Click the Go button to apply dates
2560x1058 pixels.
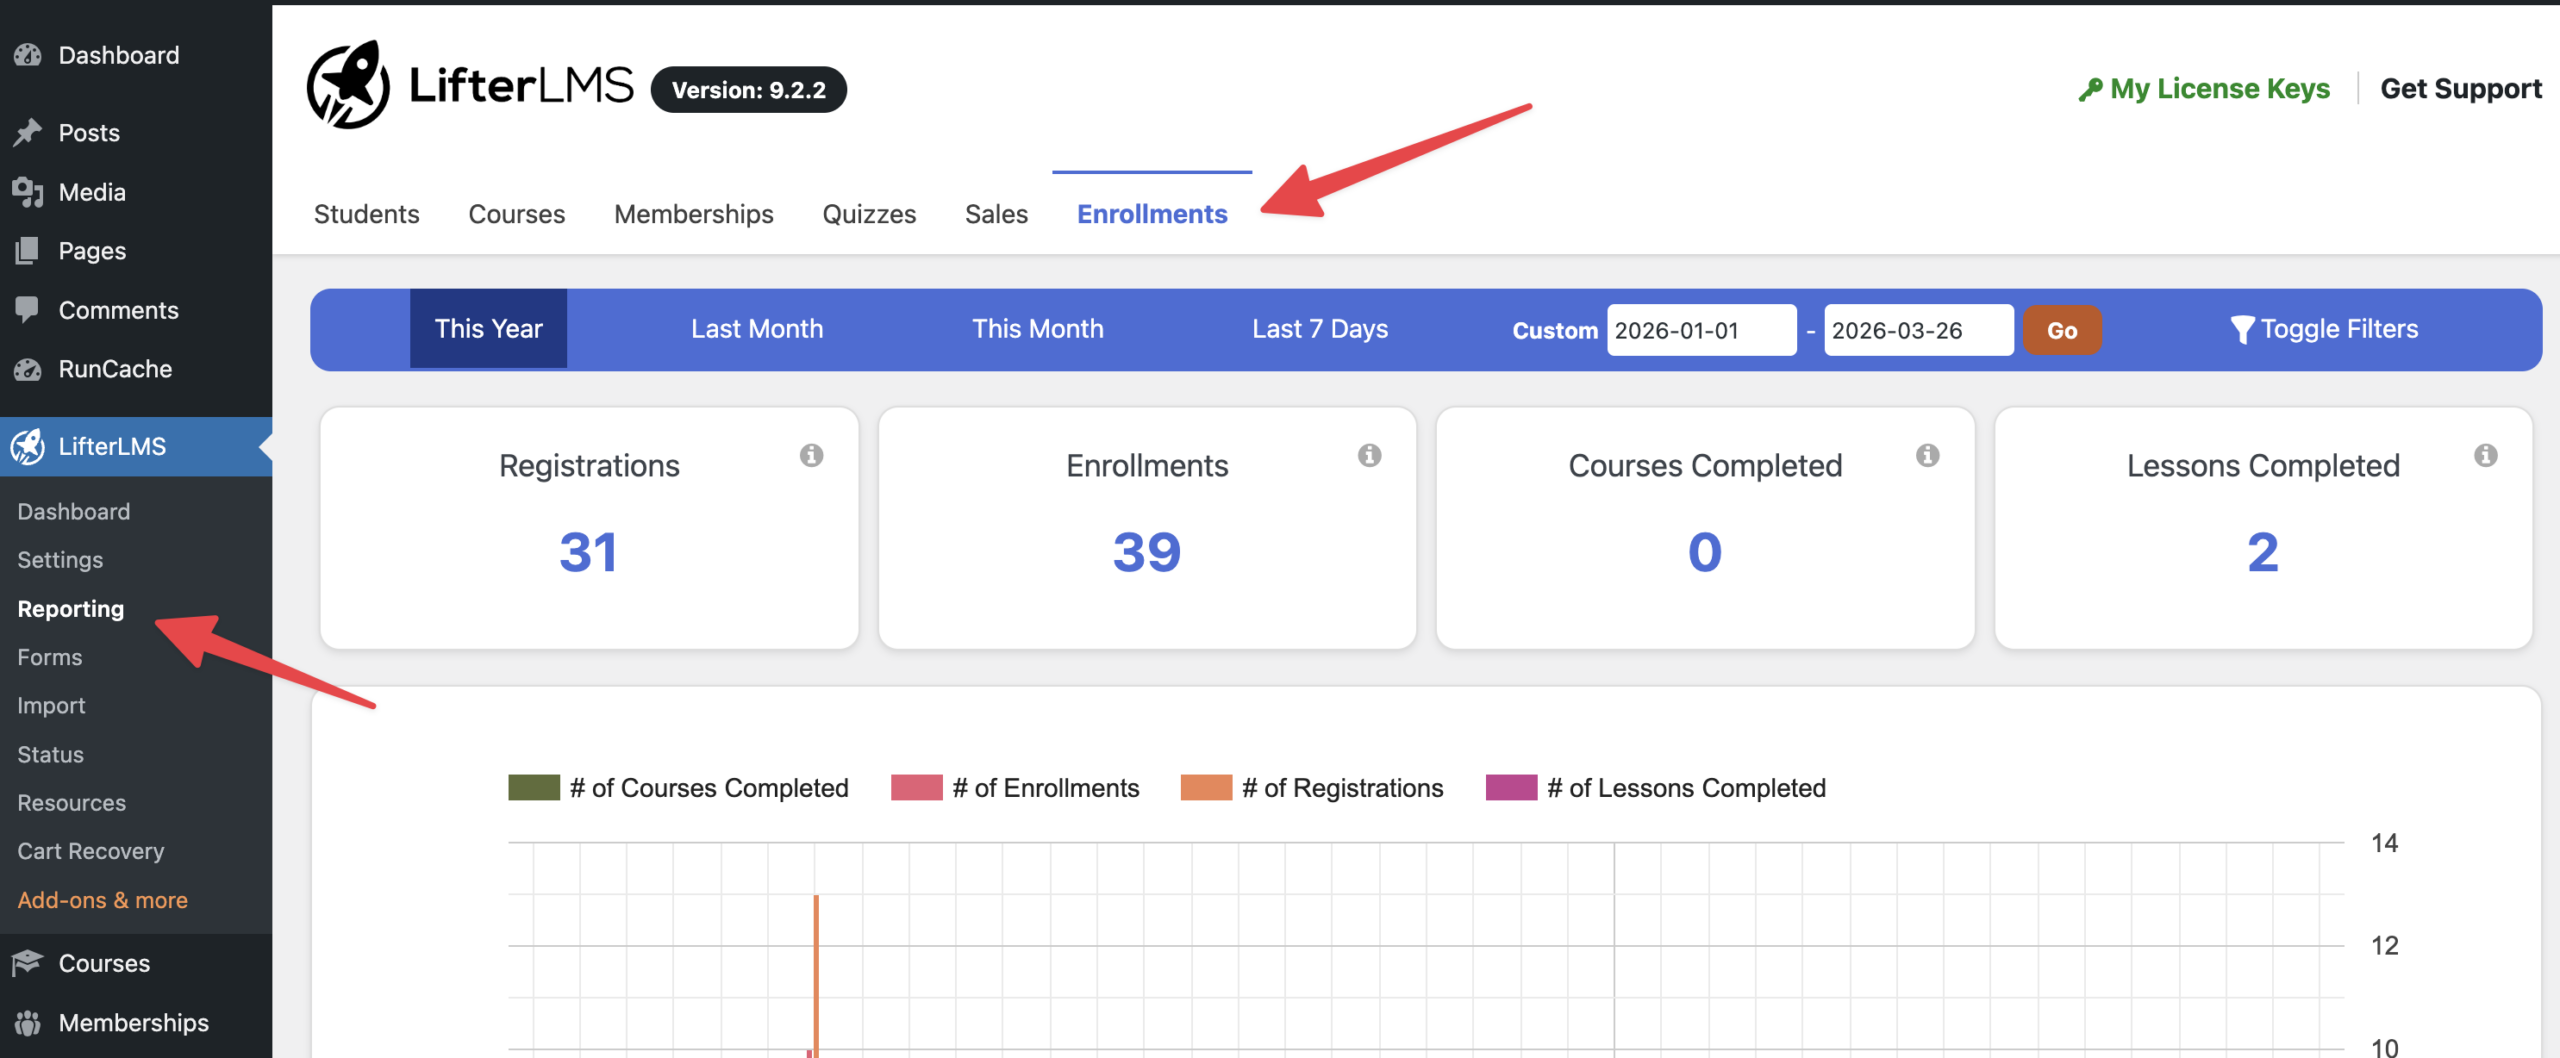coord(2062,329)
